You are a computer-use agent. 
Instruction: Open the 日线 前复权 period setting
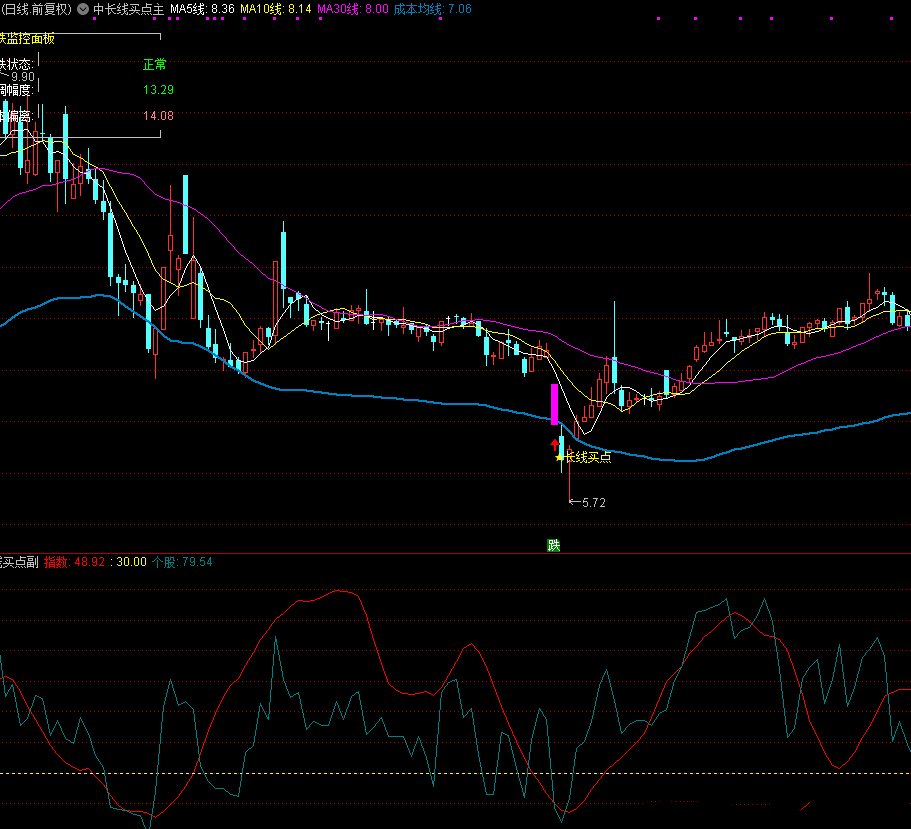[36, 9]
